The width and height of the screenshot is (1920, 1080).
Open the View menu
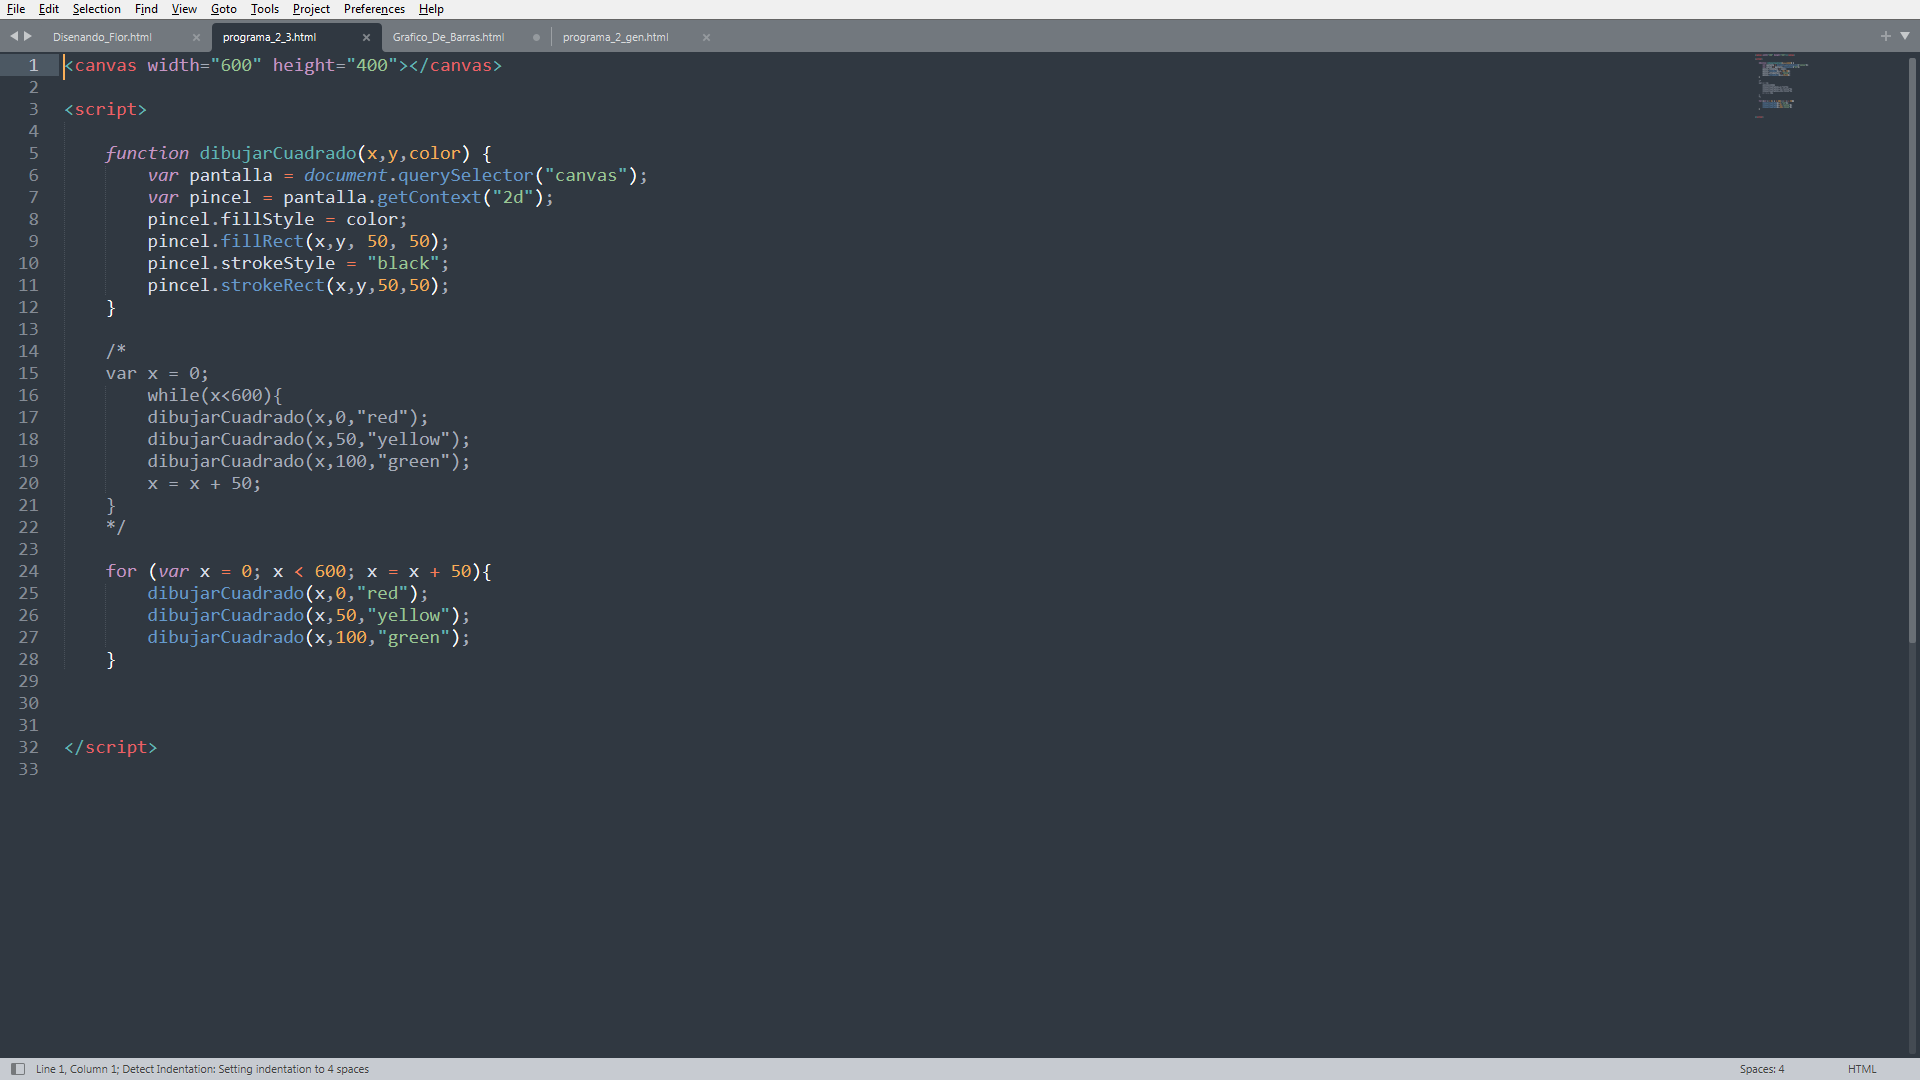184,9
